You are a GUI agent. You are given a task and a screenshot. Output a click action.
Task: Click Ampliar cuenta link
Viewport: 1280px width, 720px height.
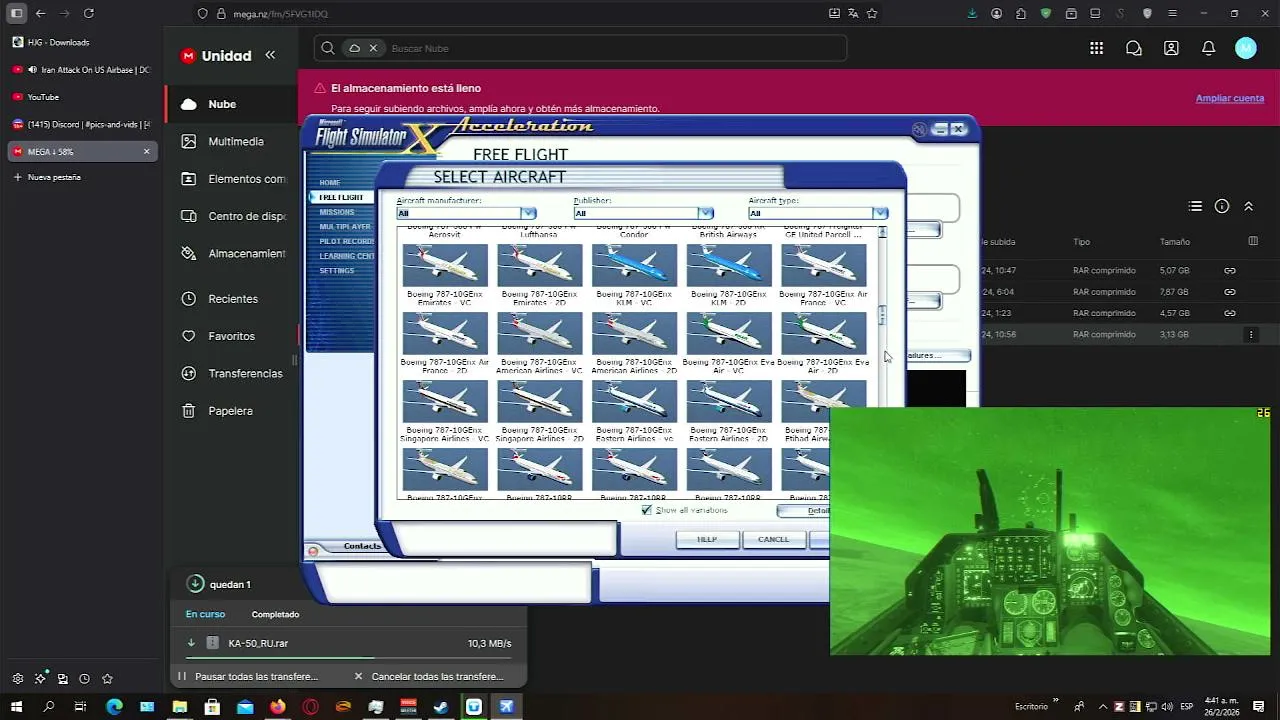pyautogui.click(x=1230, y=98)
